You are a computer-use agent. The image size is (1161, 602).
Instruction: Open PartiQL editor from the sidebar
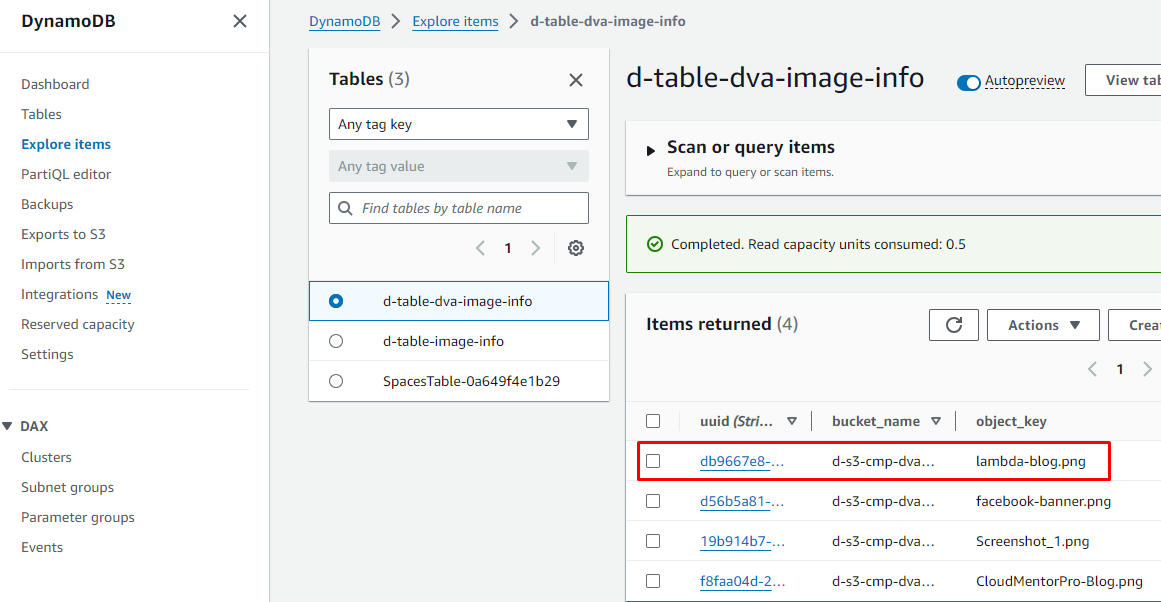[66, 174]
